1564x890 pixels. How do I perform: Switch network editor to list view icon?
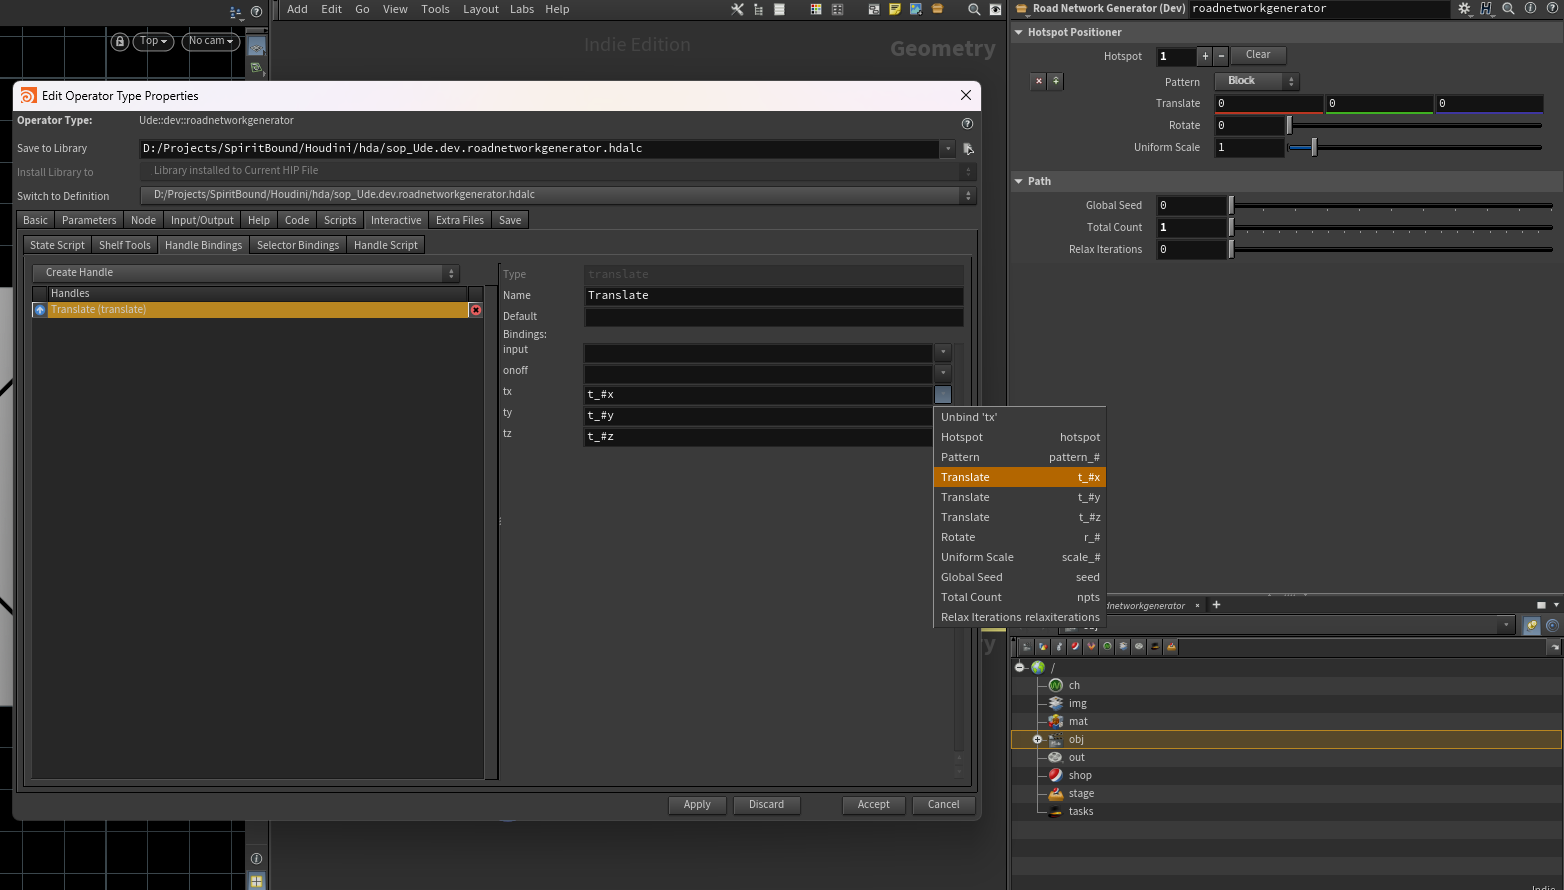pos(779,9)
